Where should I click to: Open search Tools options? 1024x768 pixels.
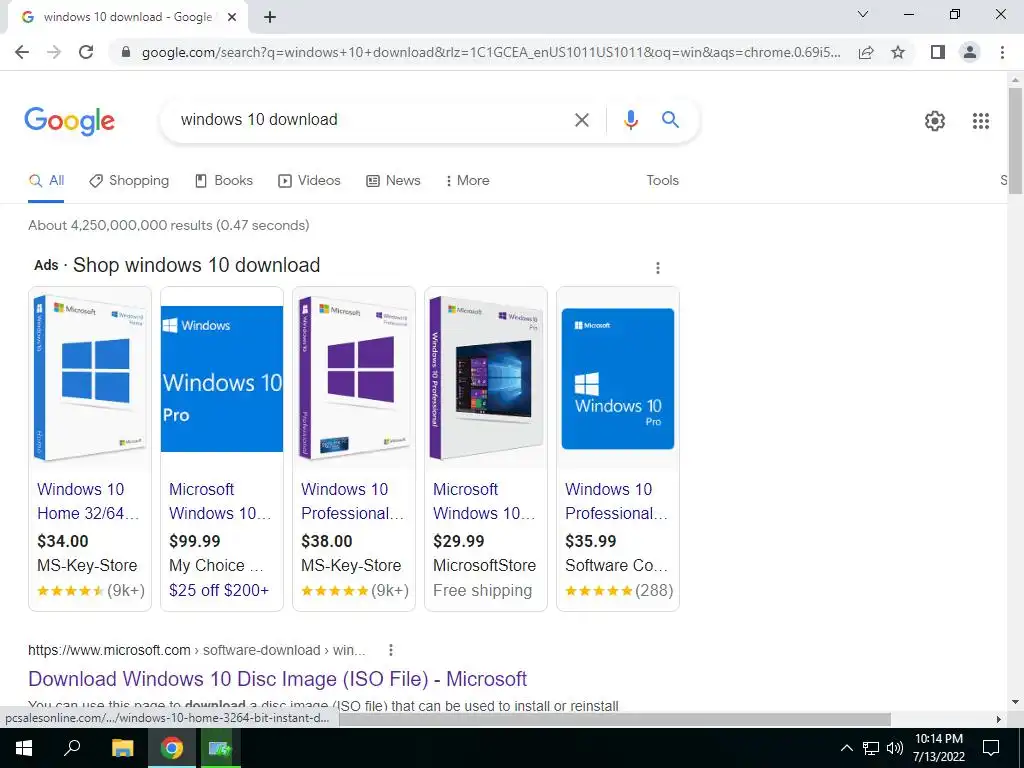click(662, 181)
